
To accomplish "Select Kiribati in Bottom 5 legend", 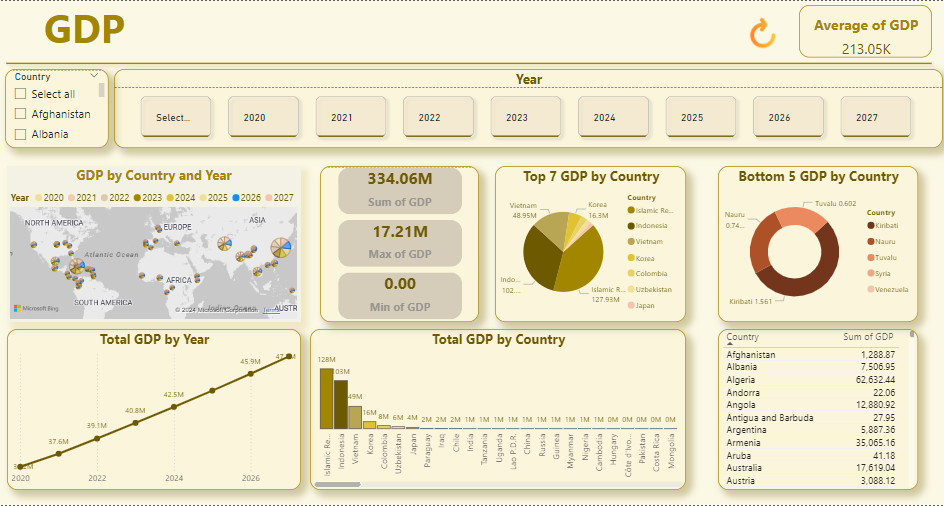I will 881,225.
